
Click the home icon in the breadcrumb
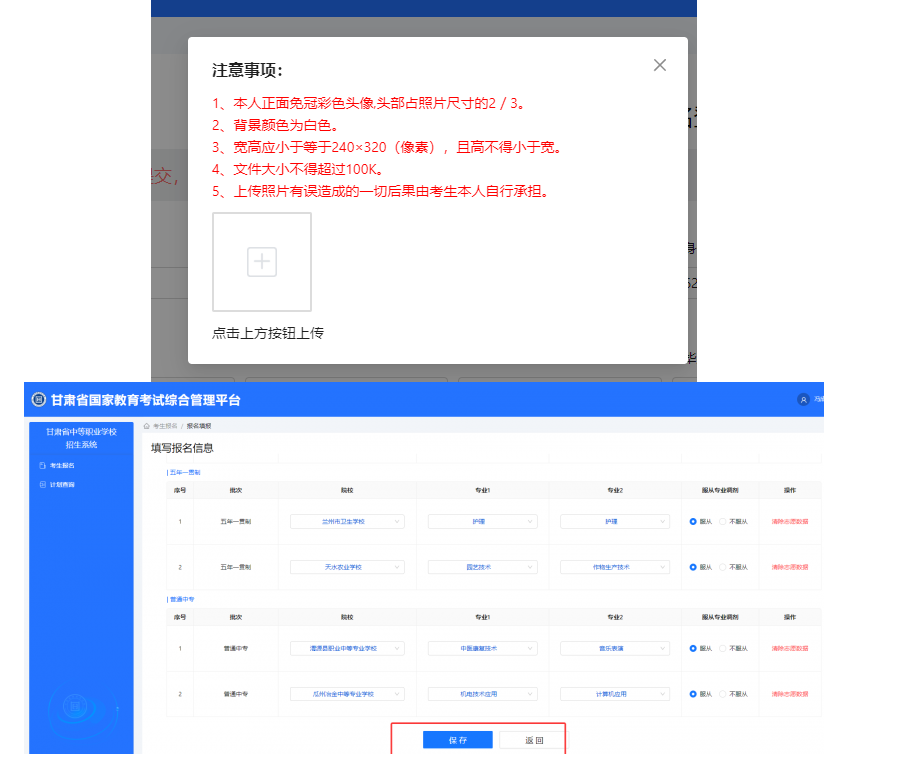[147, 426]
